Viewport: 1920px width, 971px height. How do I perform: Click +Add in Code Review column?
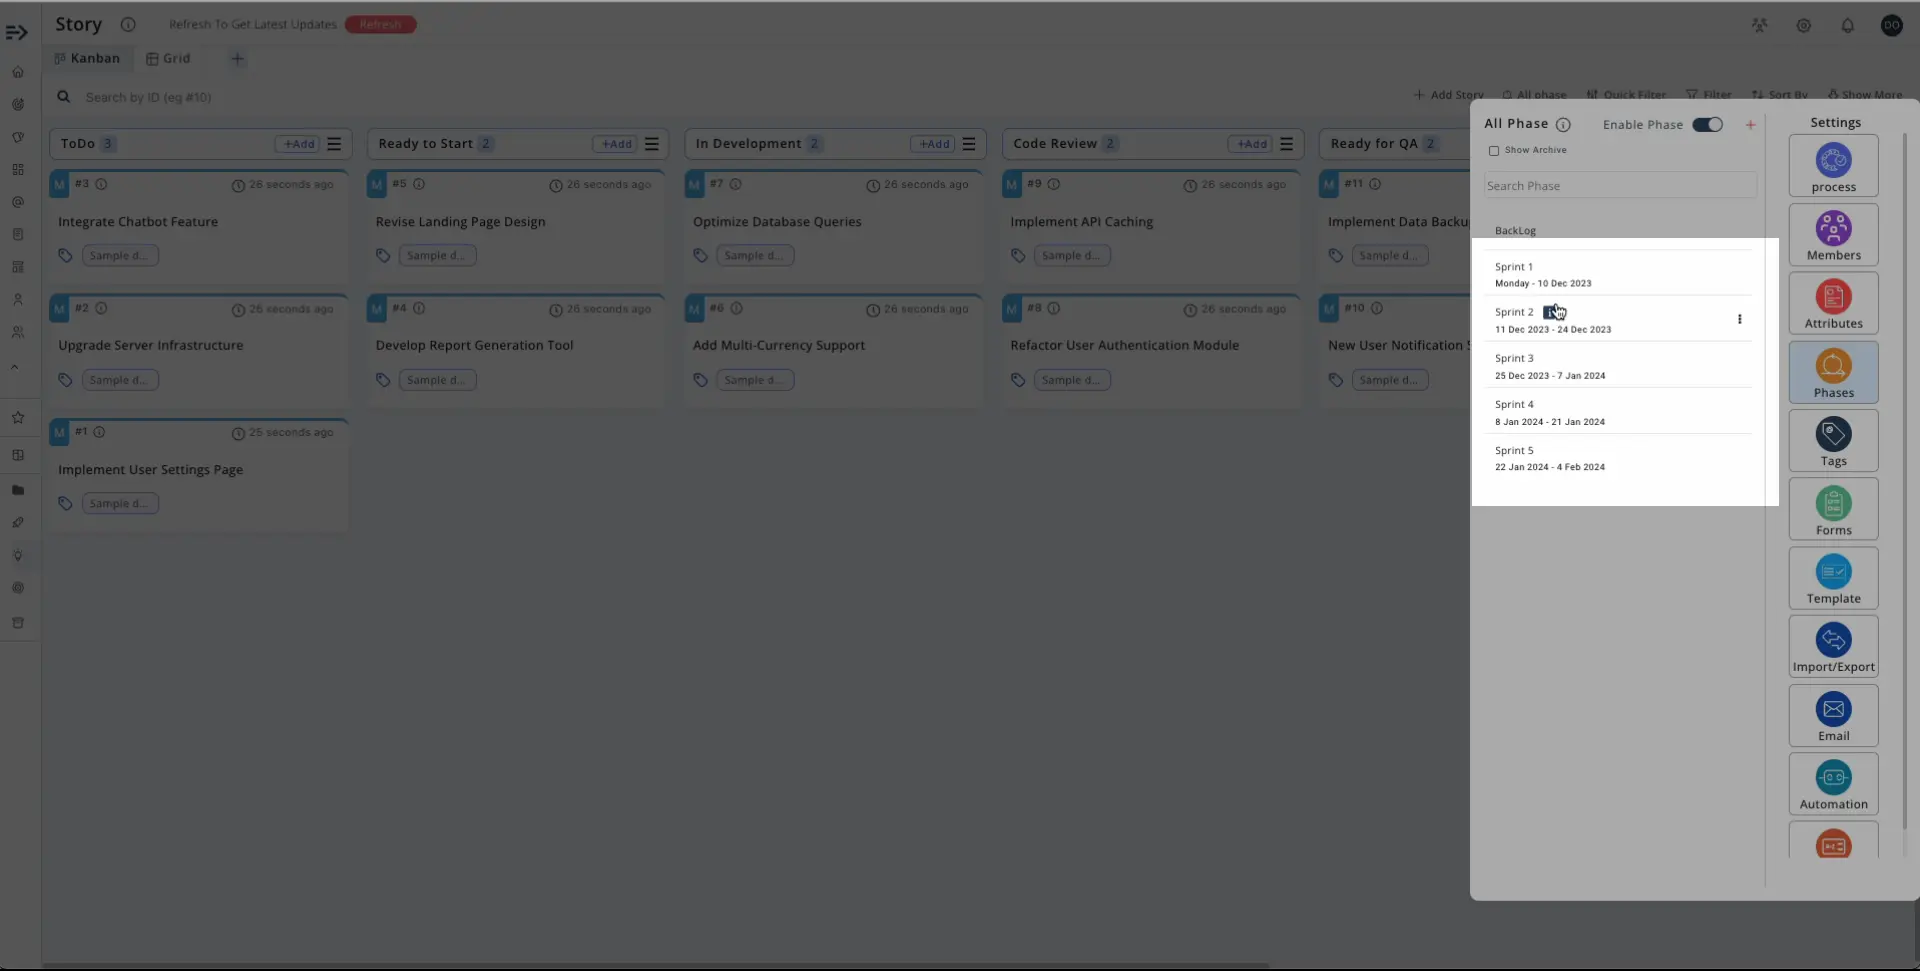(1251, 144)
